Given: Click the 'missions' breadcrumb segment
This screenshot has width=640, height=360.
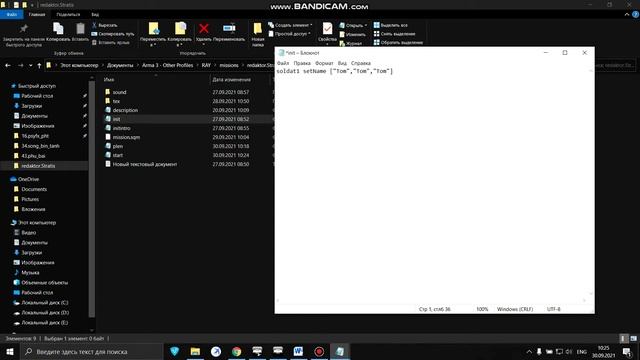Looking at the screenshot, I should point(229,65).
